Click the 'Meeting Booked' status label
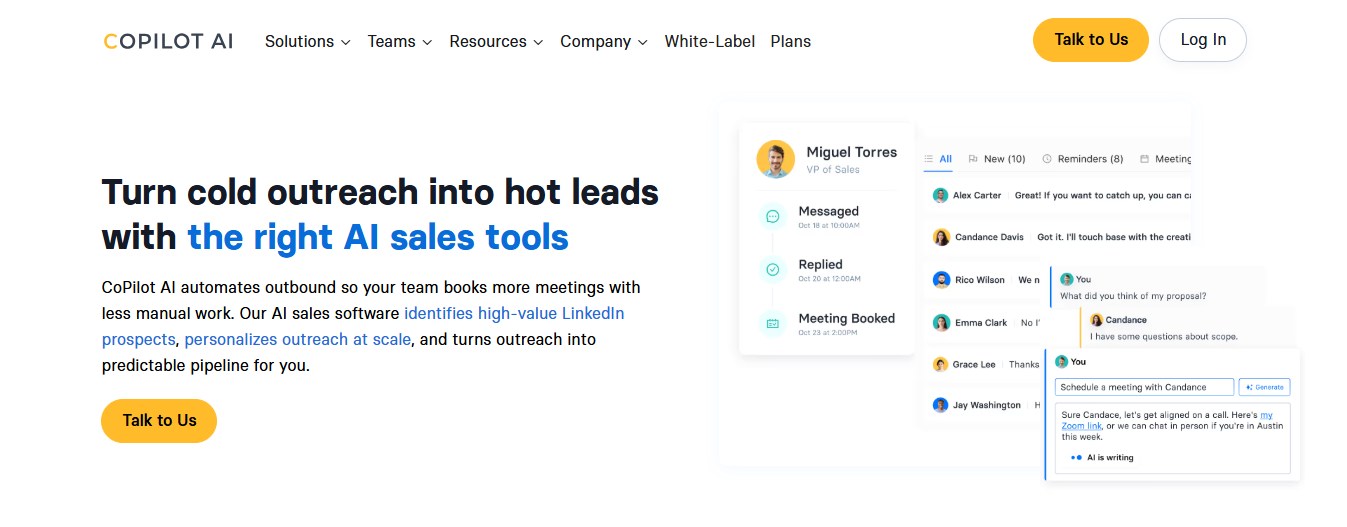 point(846,318)
